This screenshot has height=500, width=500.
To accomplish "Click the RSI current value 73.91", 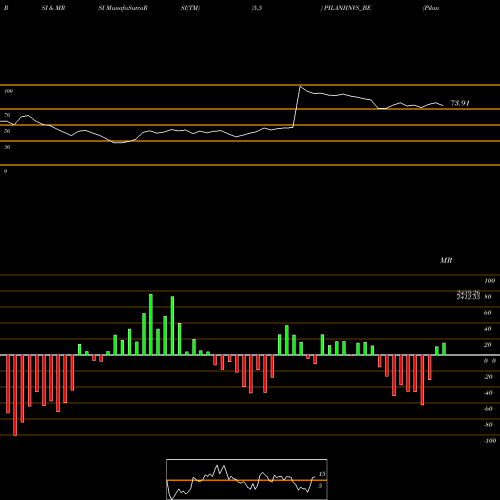I will (460, 103).
